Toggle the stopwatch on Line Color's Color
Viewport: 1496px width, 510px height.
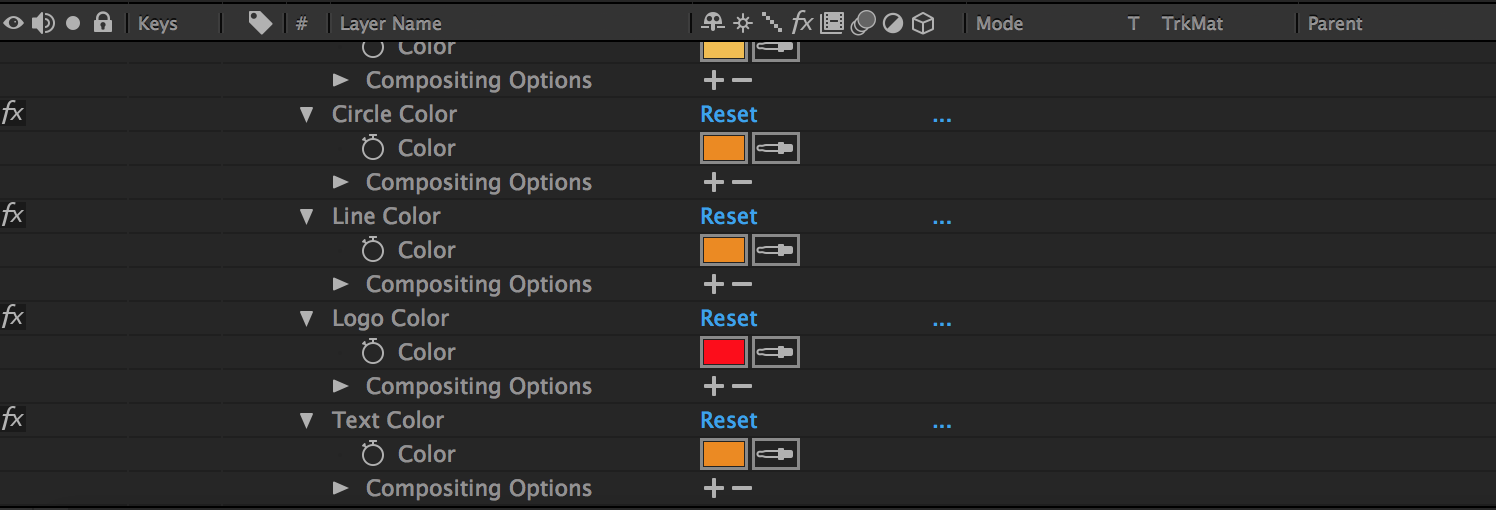(373, 250)
